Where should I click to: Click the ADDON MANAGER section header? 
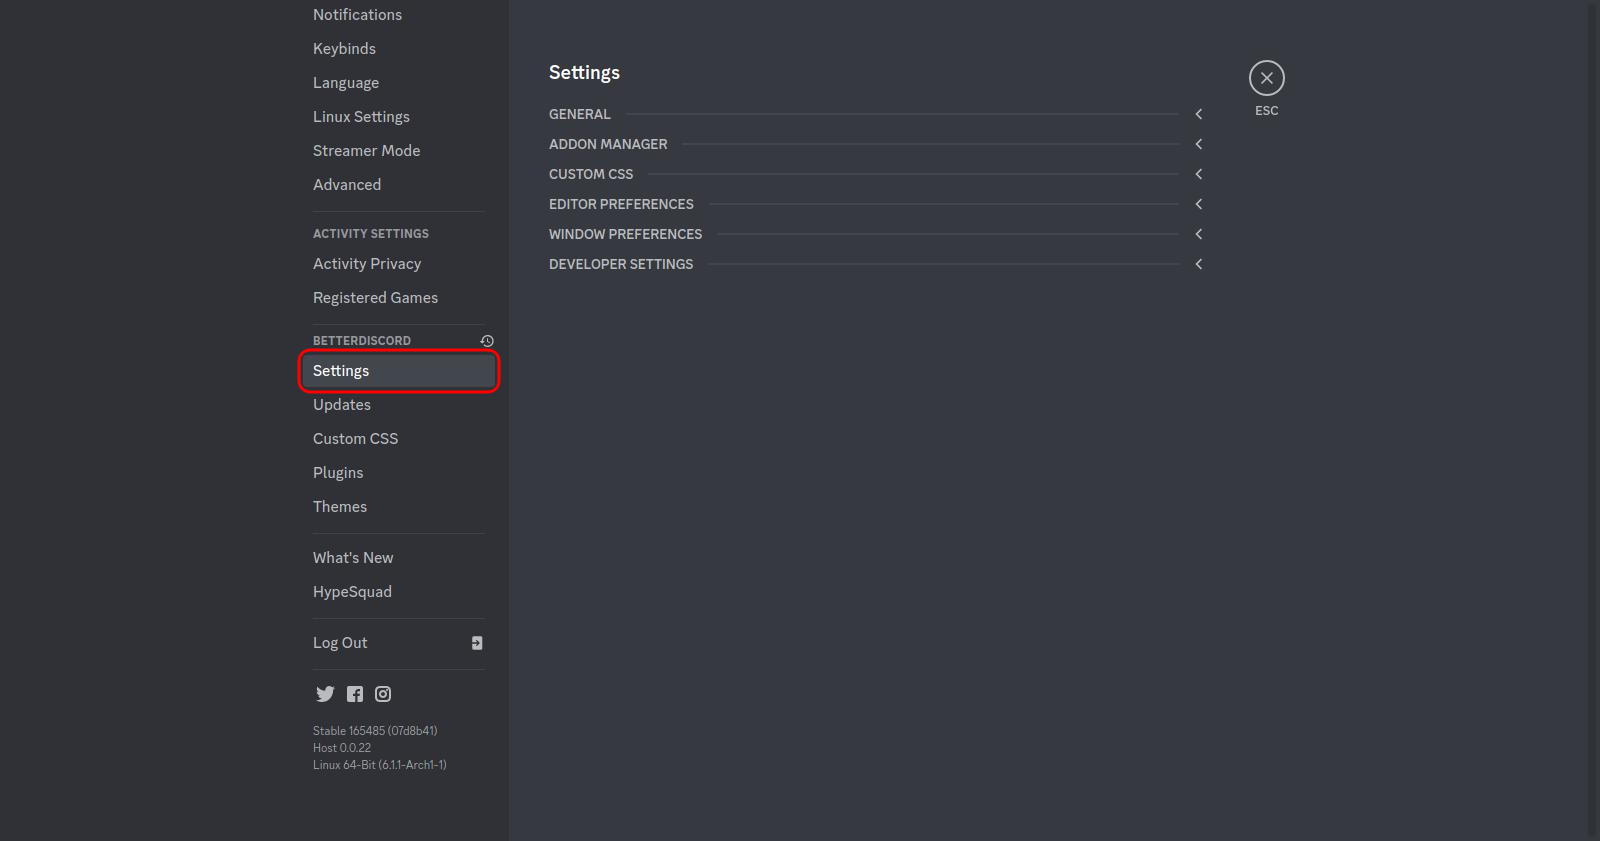[608, 144]
